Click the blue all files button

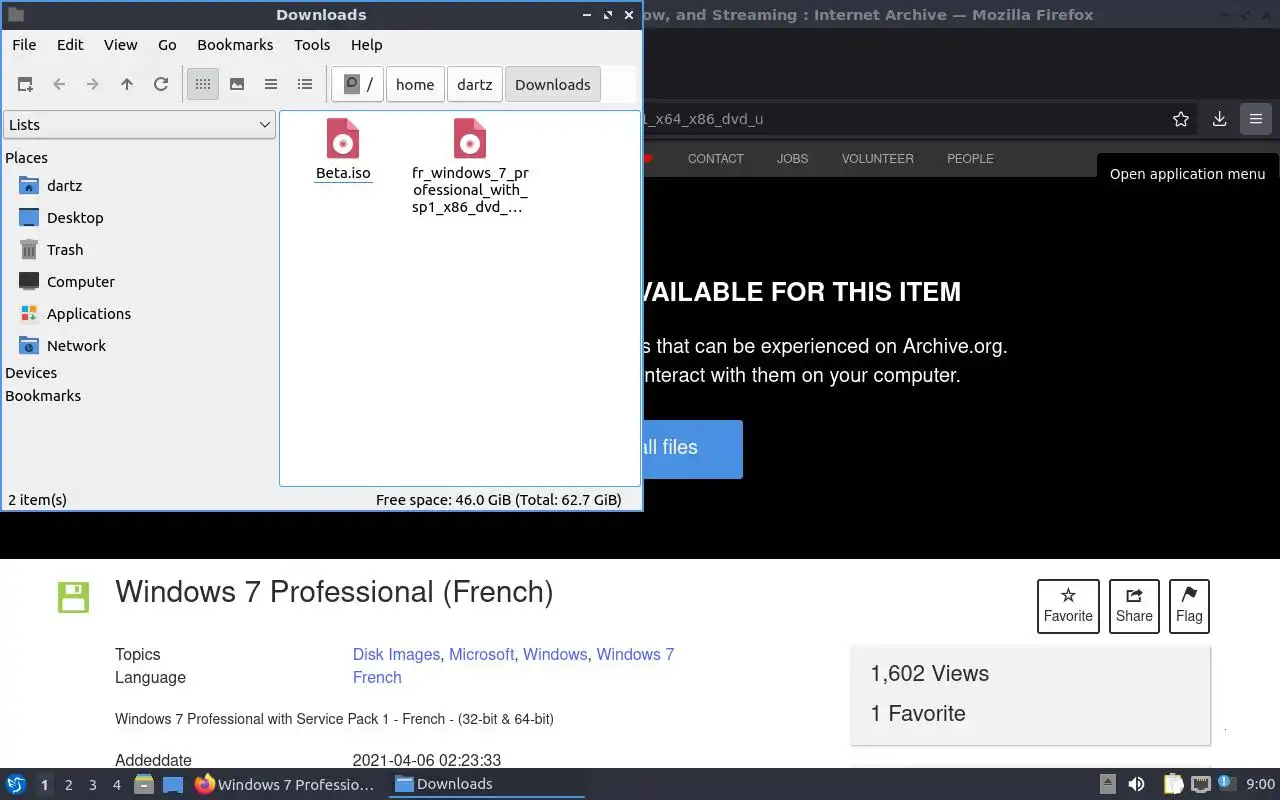pyautogui.click(x=692, y=449)
